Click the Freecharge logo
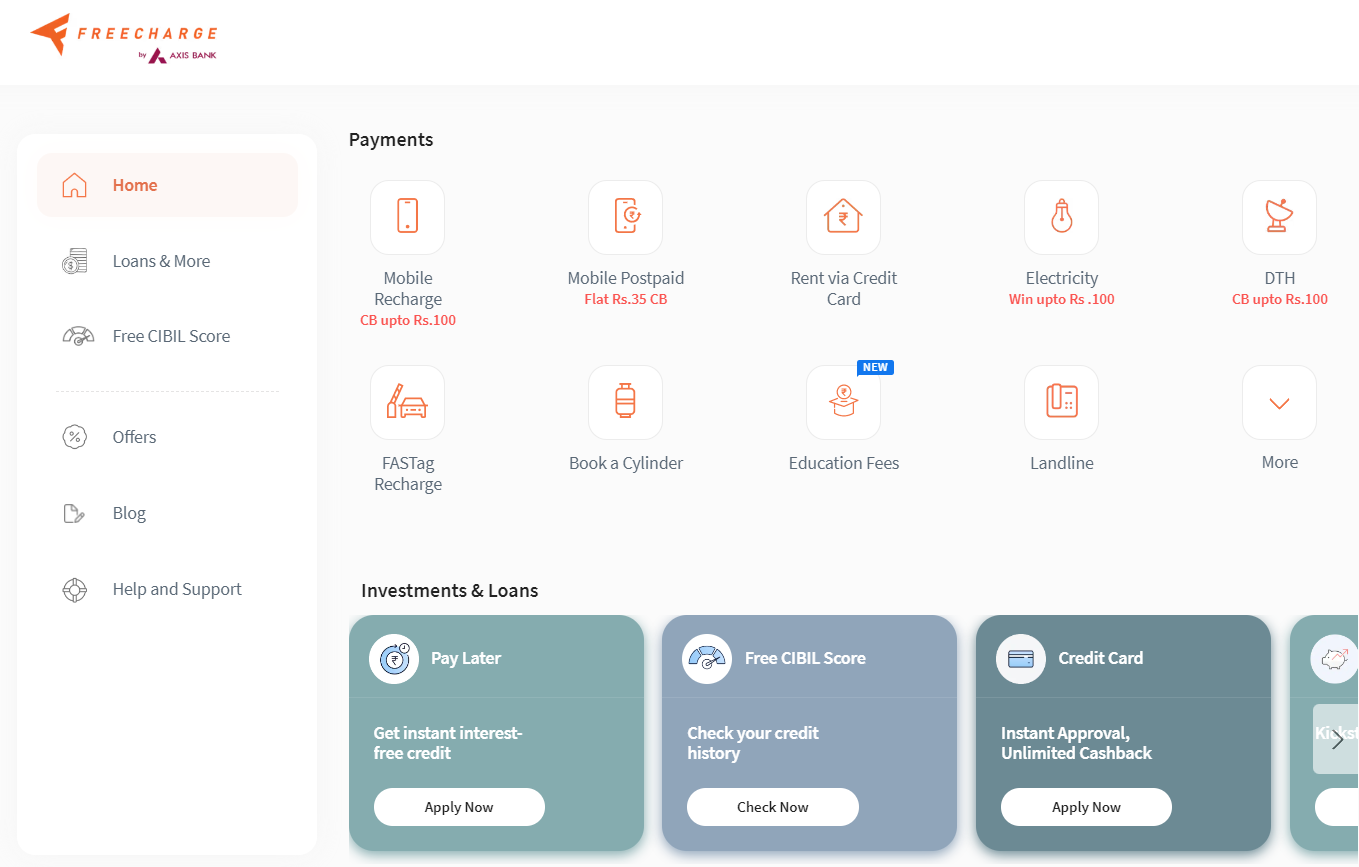The image size is (1359, 867). tap(124, 39)
